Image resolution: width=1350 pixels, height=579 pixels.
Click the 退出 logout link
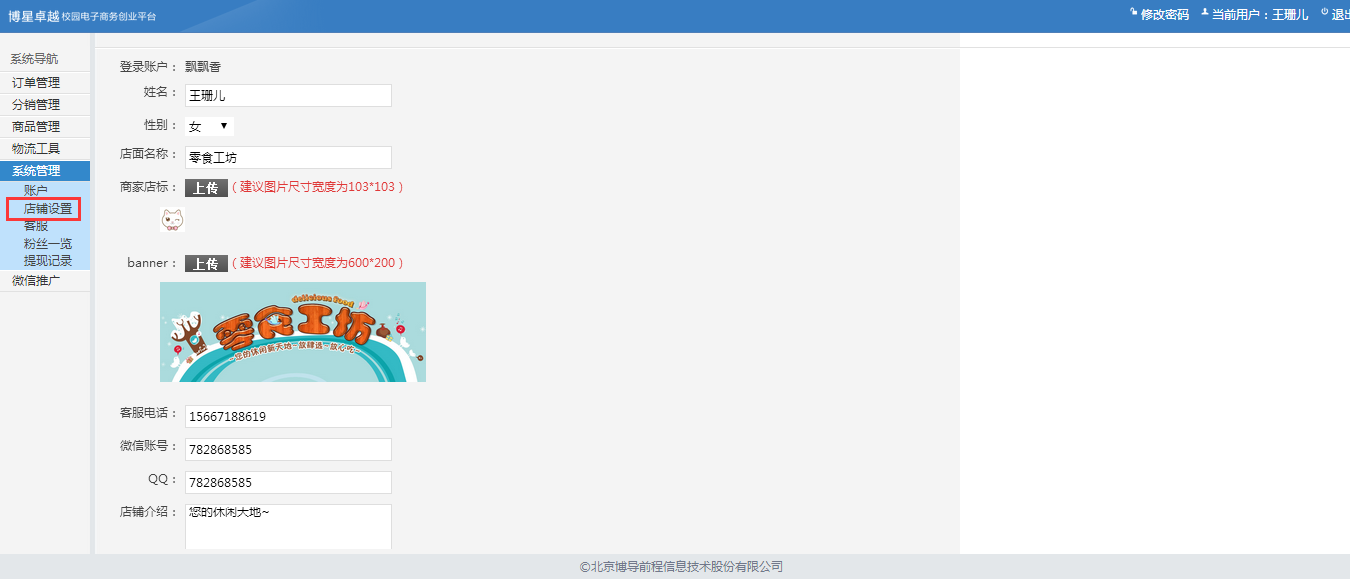pyautogui.click(x=1338, y=15)
